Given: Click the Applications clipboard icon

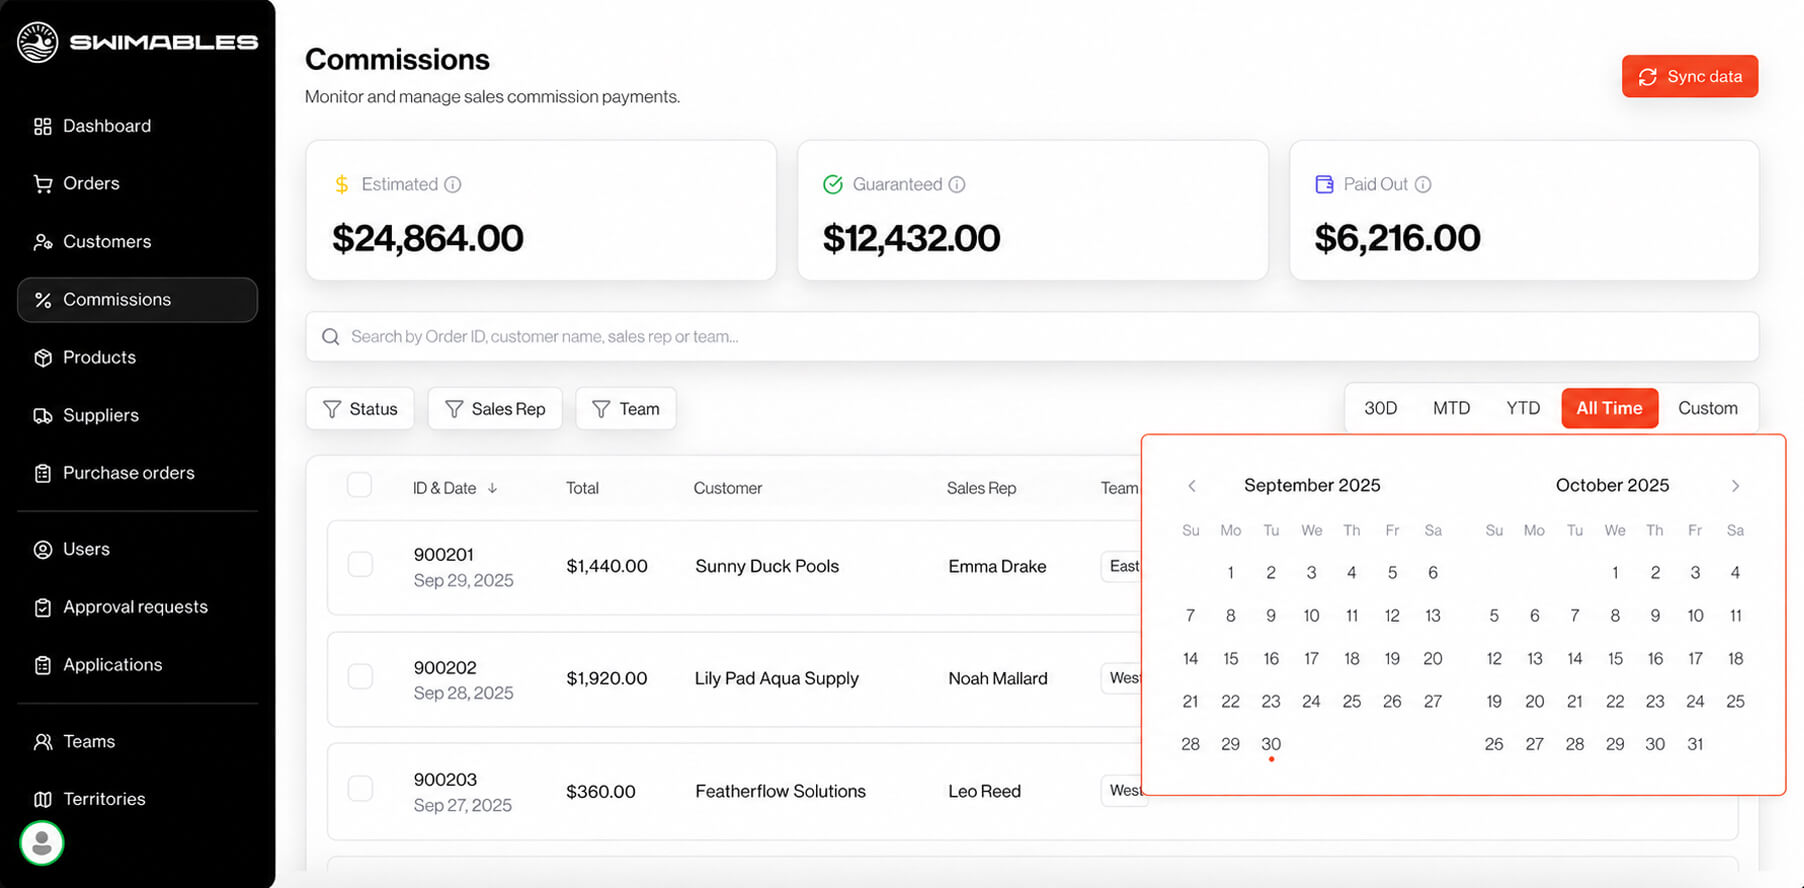Looking at the screenshot, I should [x=42, y=665].
